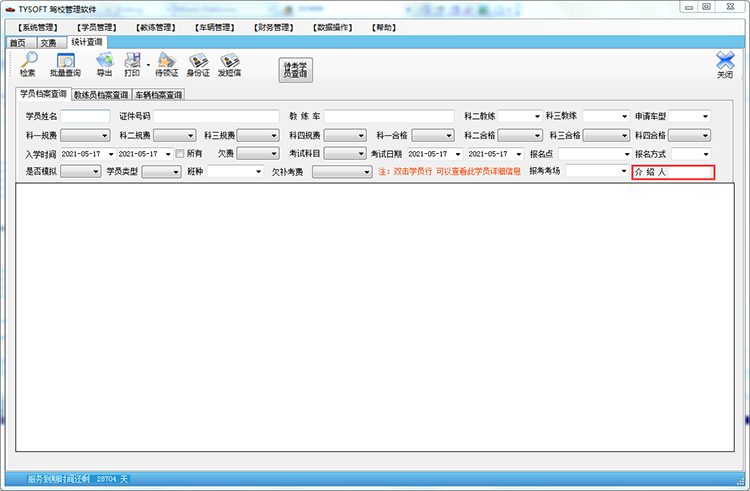Viewport: 750px width, 491px height.
Task: Click the 发短信 send SMS icon
Action: tap(230, 64)
